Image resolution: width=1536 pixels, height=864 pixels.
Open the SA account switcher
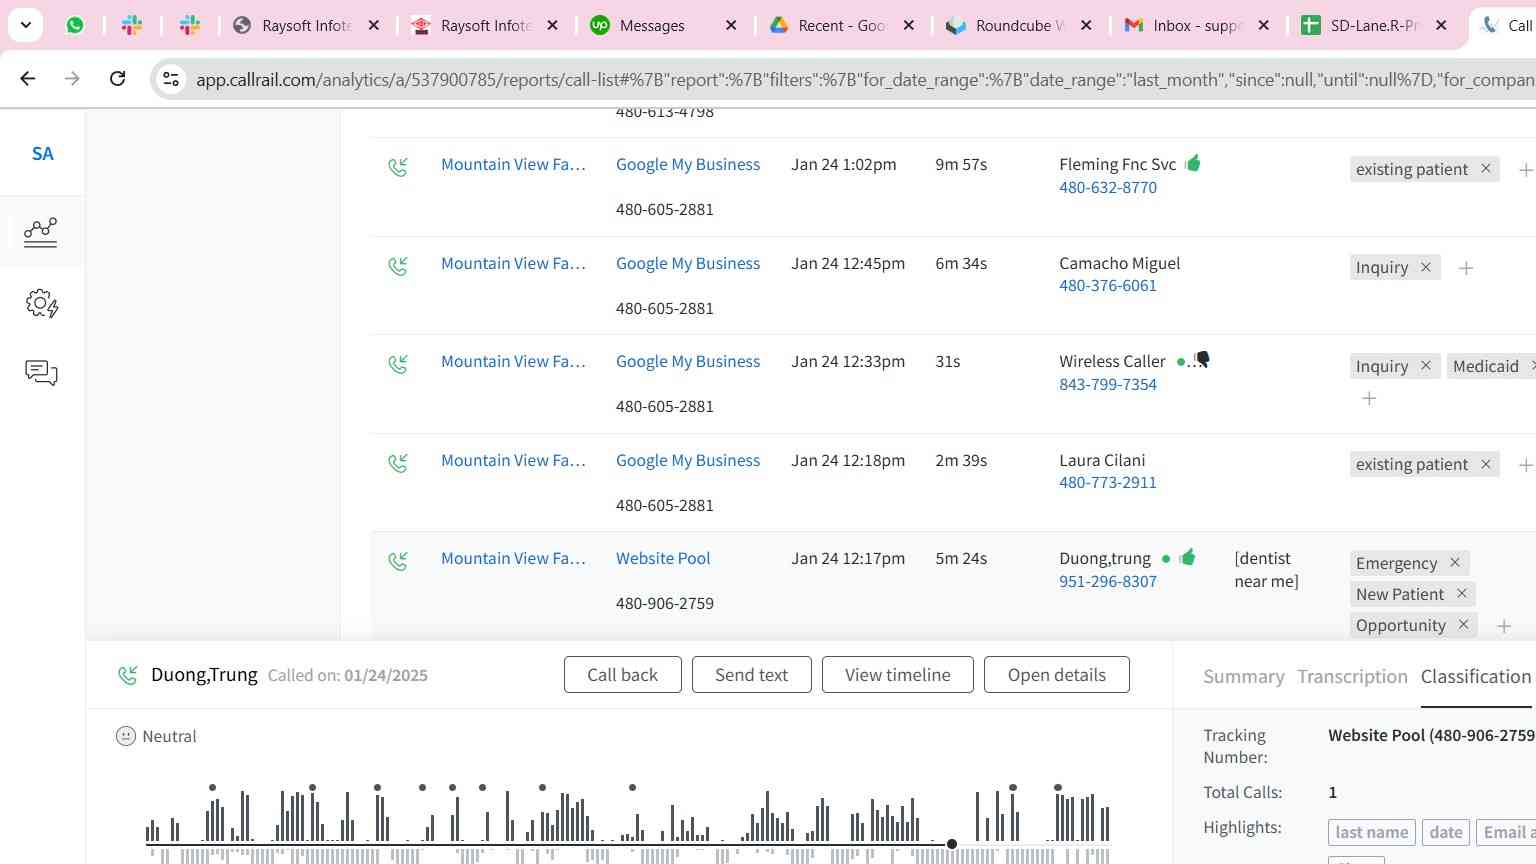pyautogui.click(x=42, y=154)
